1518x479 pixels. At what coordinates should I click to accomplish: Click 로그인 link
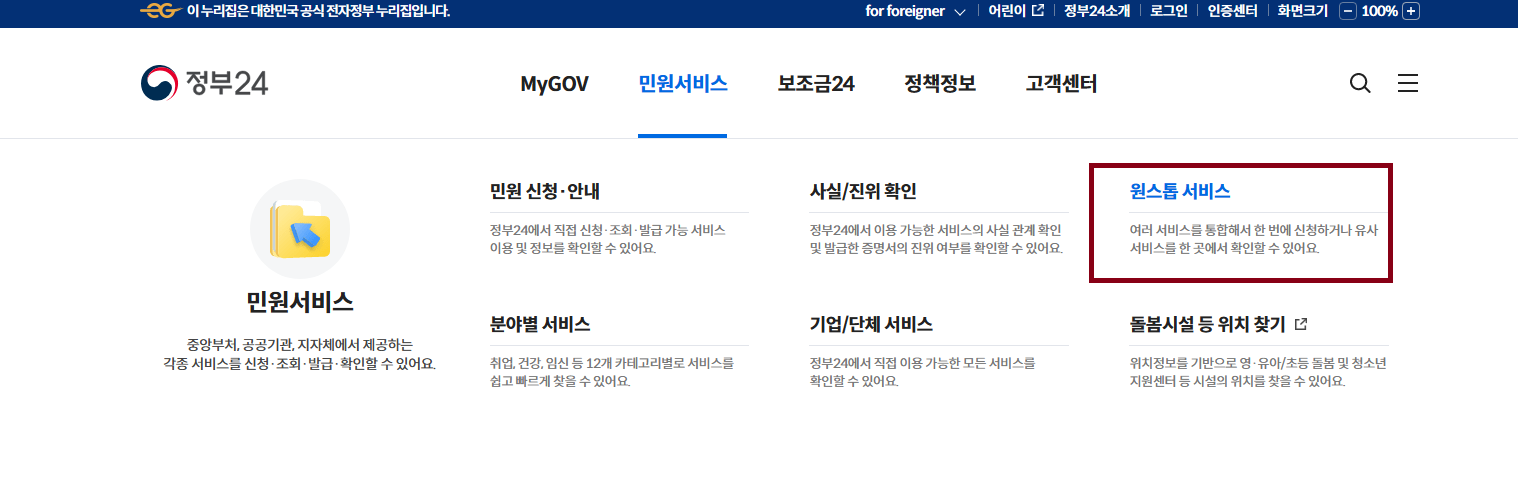(1168, 11)
